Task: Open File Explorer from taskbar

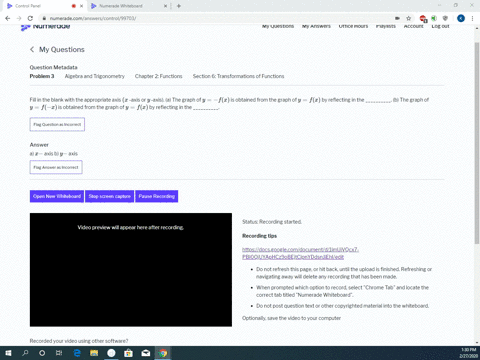Action: (x=94, y=353)
